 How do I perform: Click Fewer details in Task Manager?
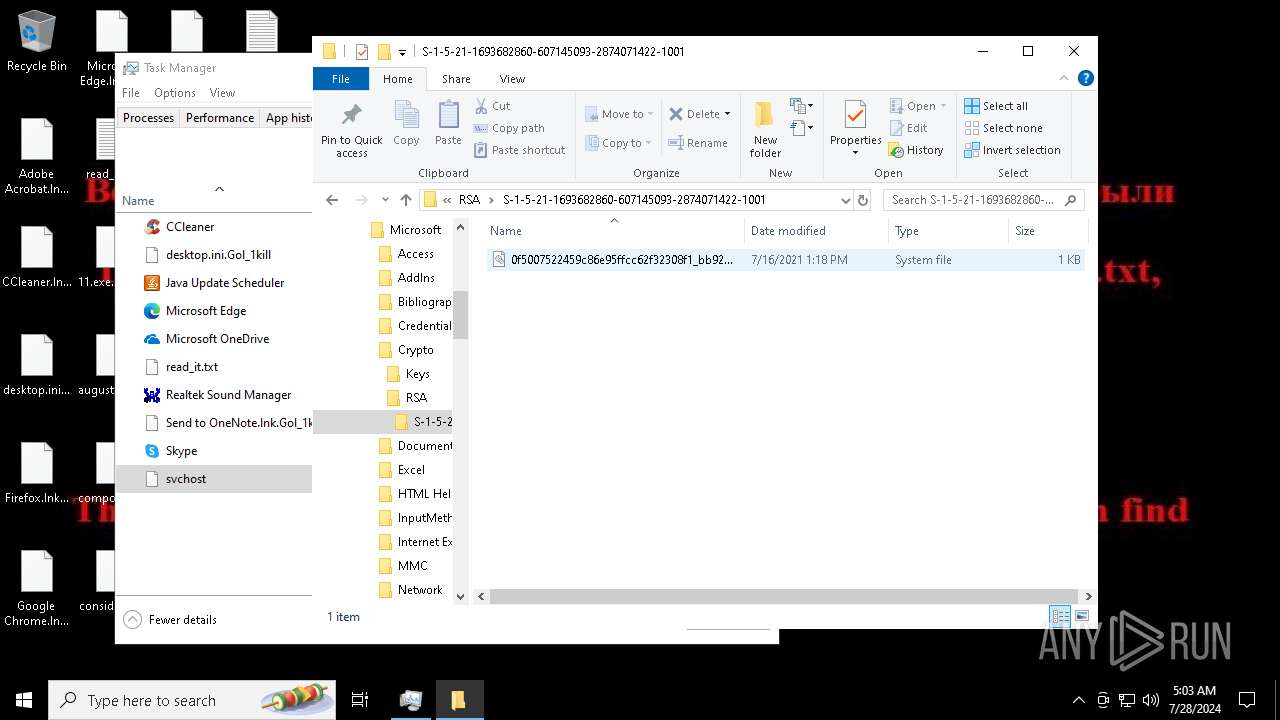[170, 620]
